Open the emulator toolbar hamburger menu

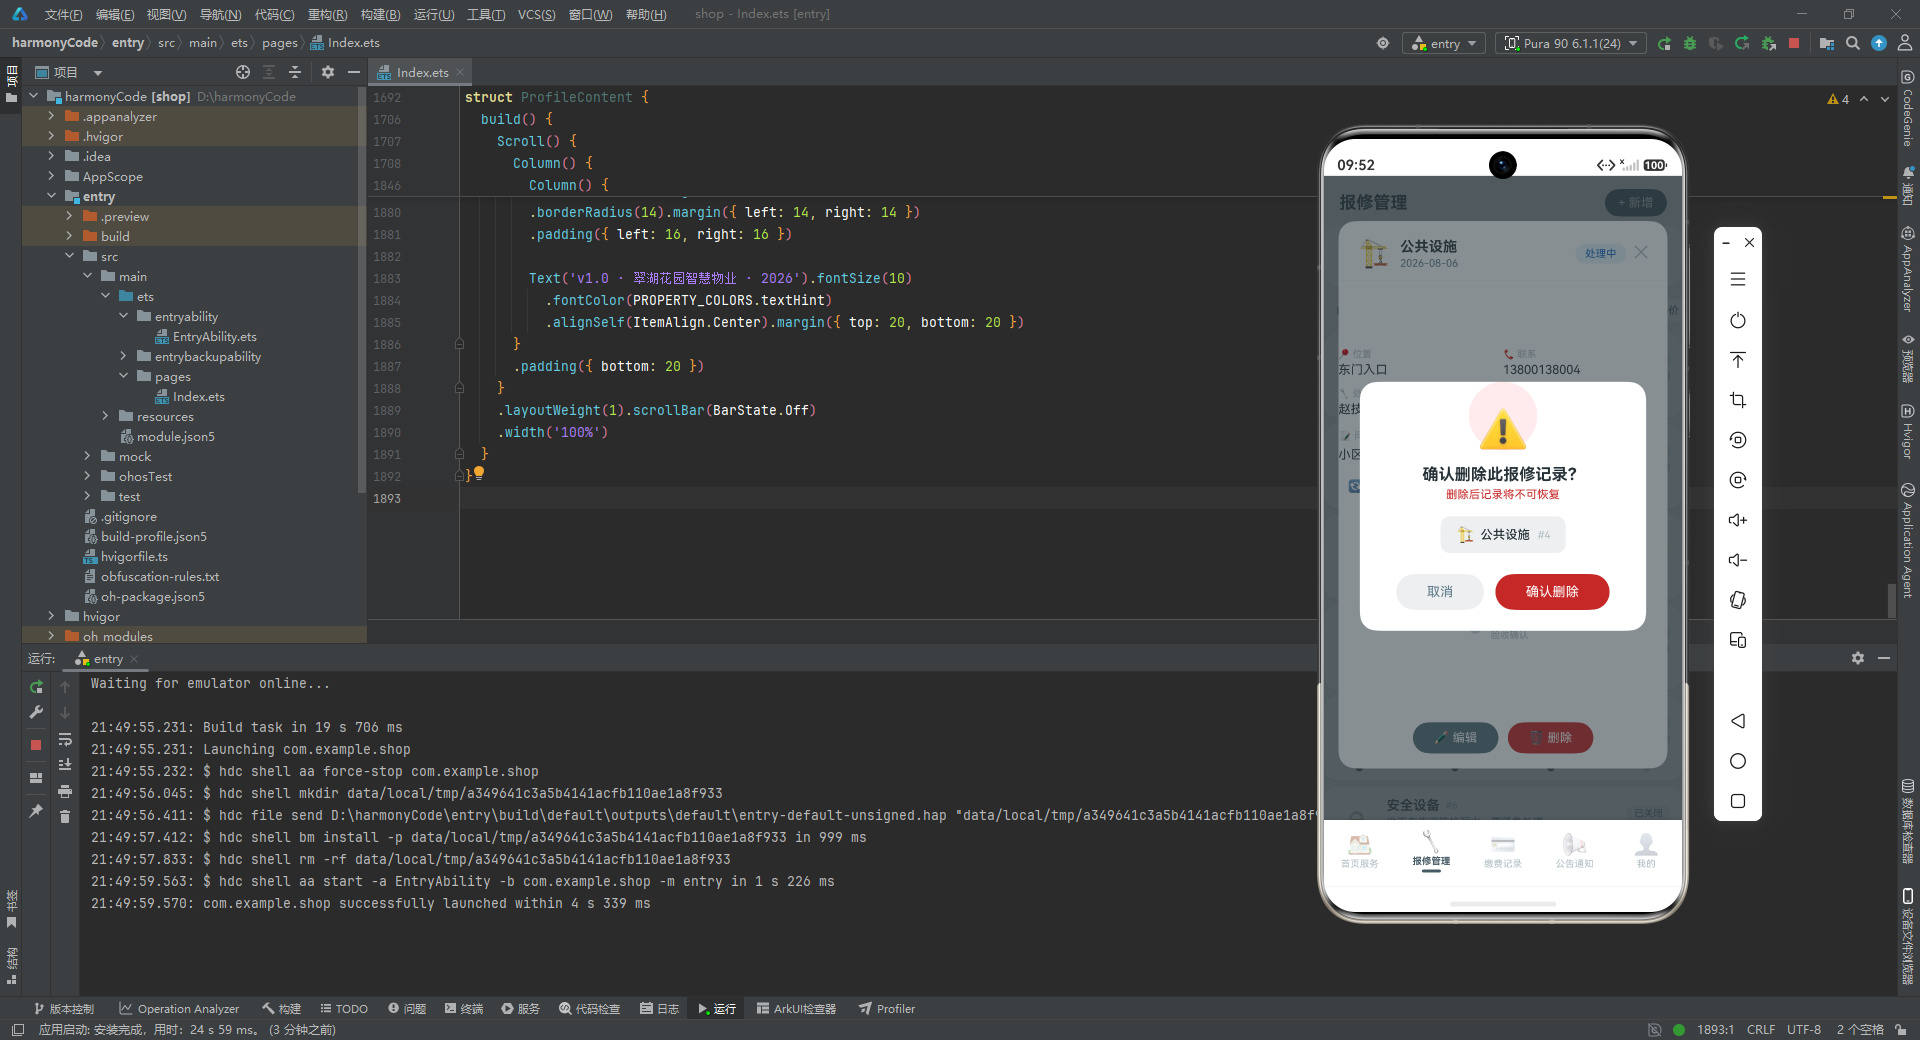1738,280
